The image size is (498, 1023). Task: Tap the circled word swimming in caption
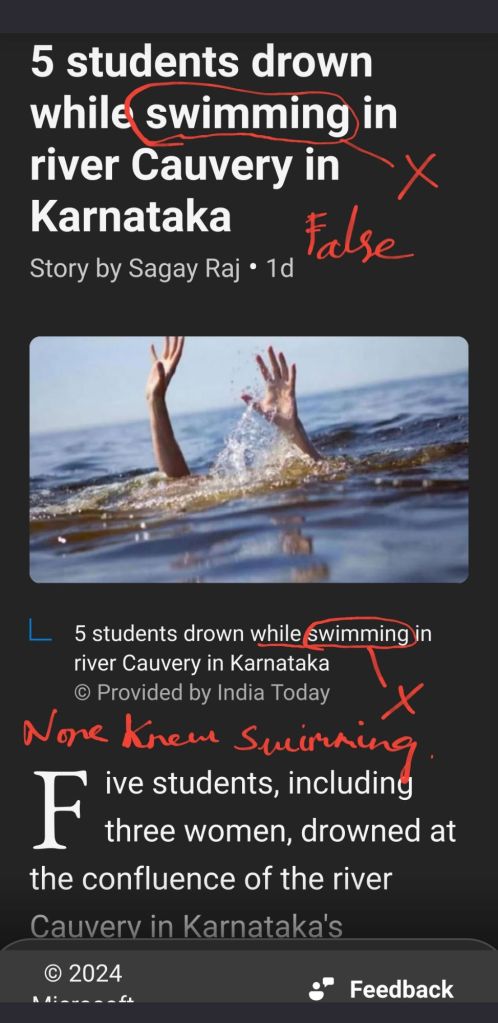[x=358, y=634]
